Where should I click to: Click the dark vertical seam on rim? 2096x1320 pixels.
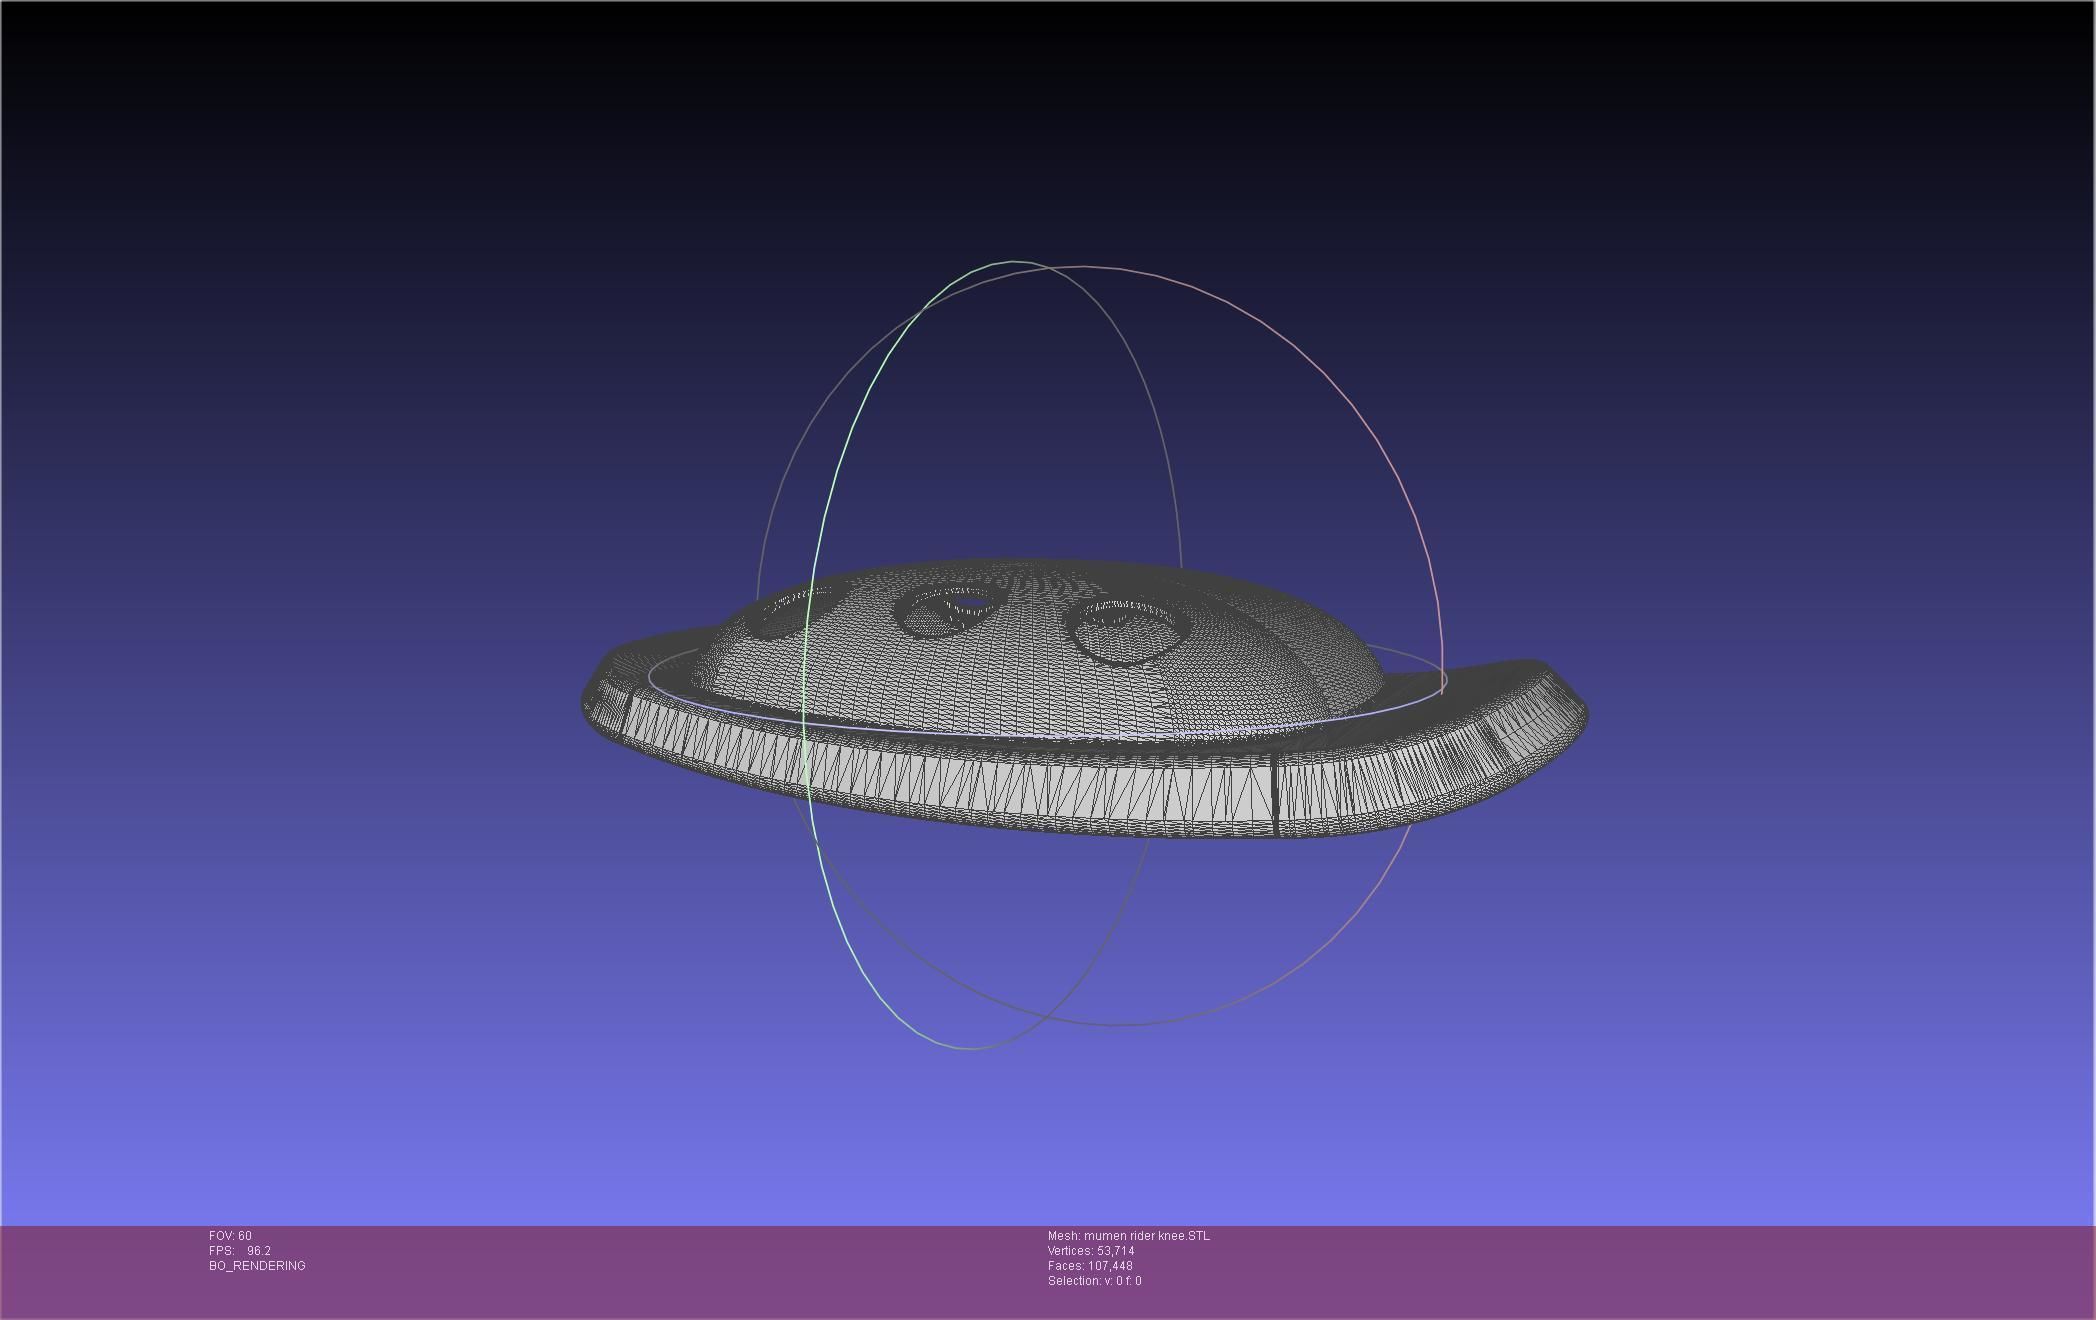coord(1276,795)
